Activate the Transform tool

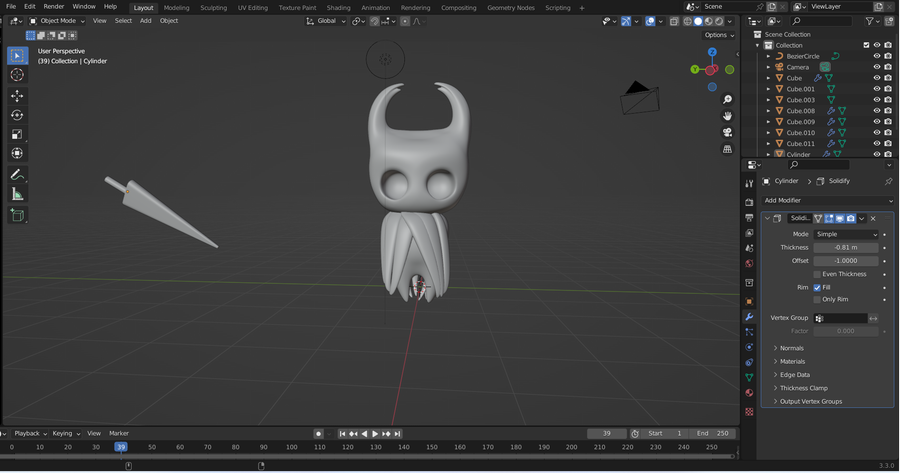click(17, 153)
